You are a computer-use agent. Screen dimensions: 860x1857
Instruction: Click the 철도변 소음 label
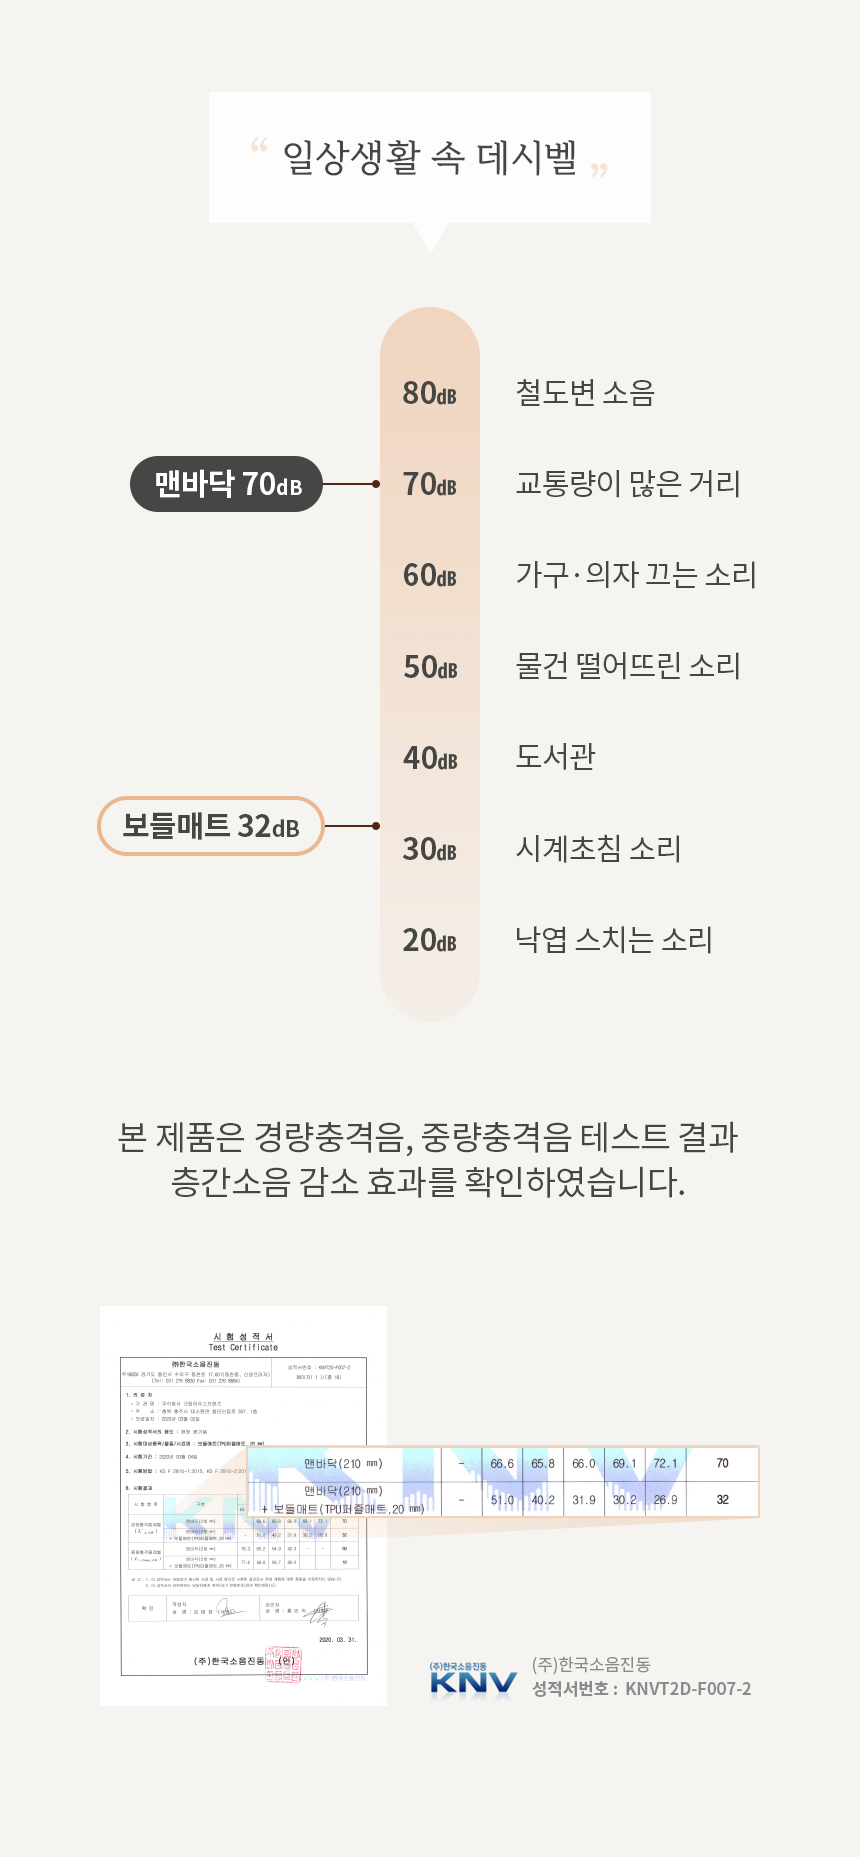coord(584,393)
